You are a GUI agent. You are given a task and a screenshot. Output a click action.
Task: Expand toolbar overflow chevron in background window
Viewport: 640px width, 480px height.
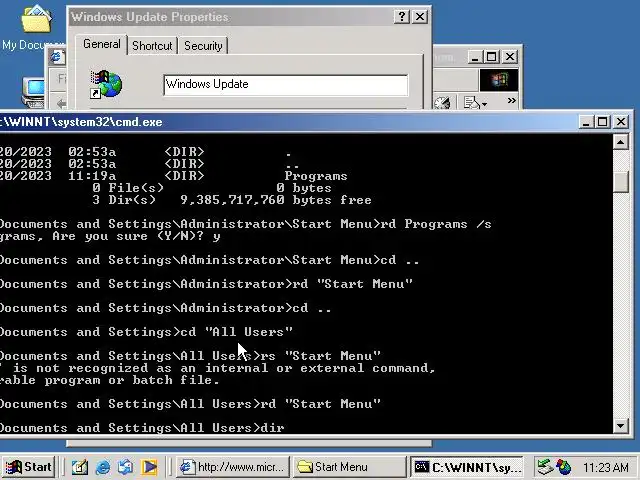click(511, 100)
